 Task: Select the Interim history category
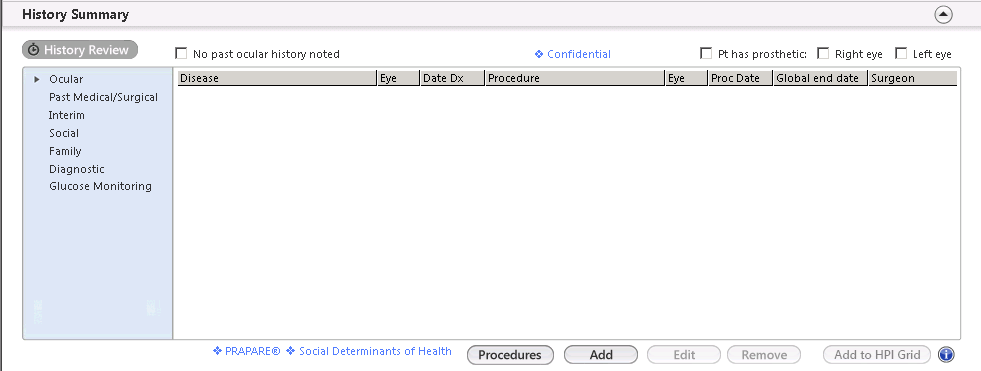pyautogui.click(x=66, y=115)
